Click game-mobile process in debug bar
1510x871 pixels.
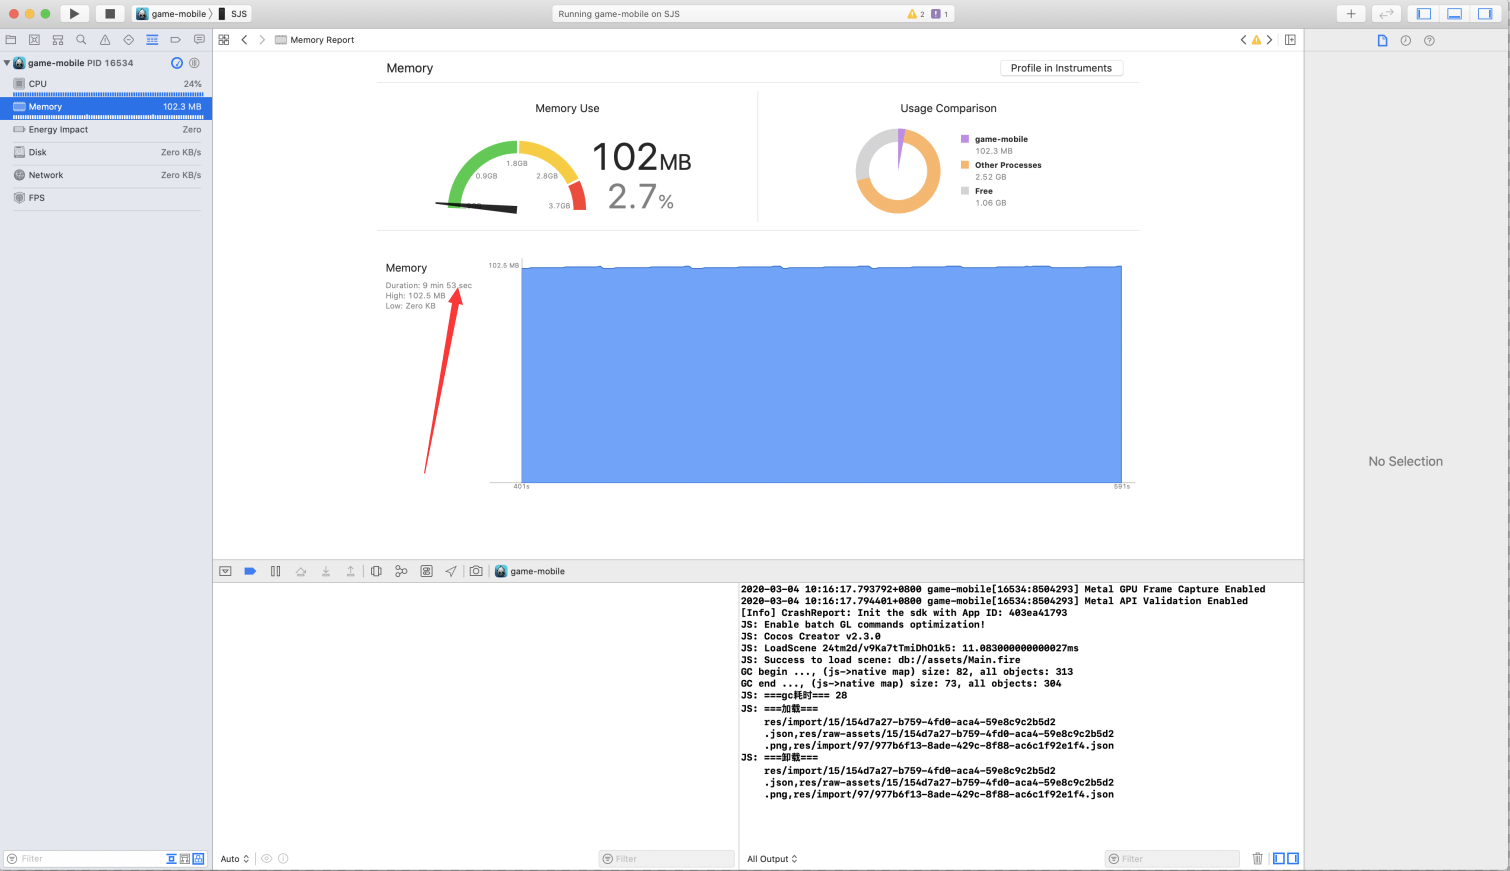531,571
